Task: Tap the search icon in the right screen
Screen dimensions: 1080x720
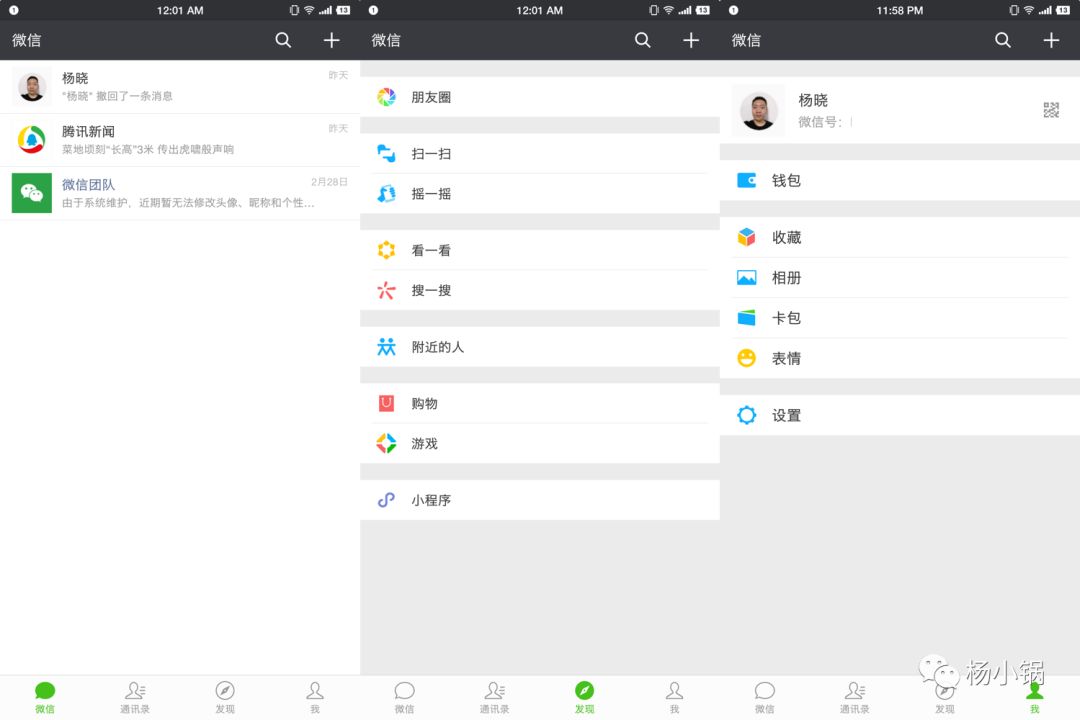Action: pyautogui.click(x=1003, y=40)
